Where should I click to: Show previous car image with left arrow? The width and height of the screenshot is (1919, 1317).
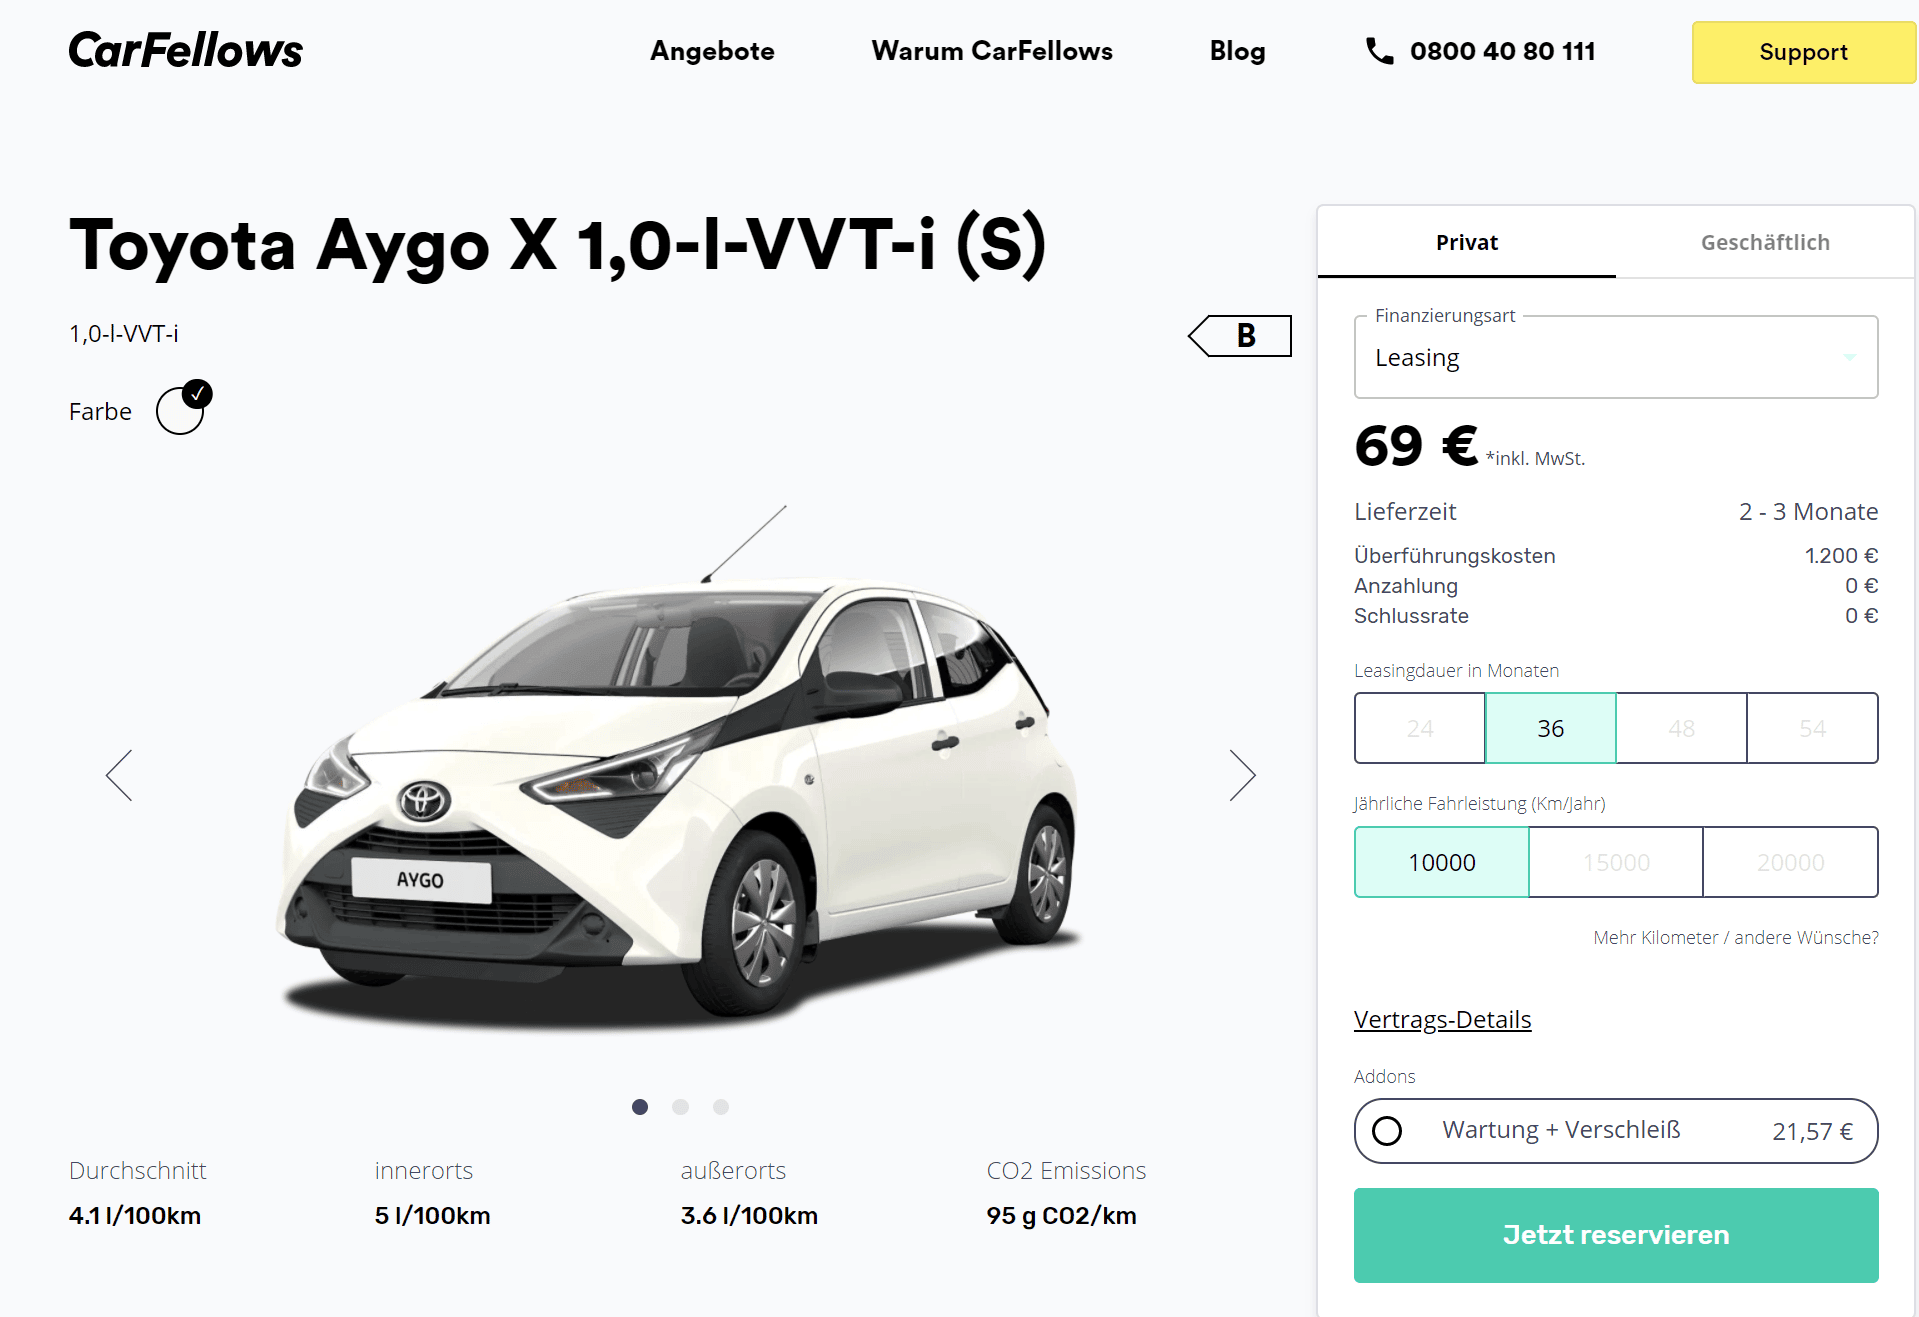coord(119,775)
